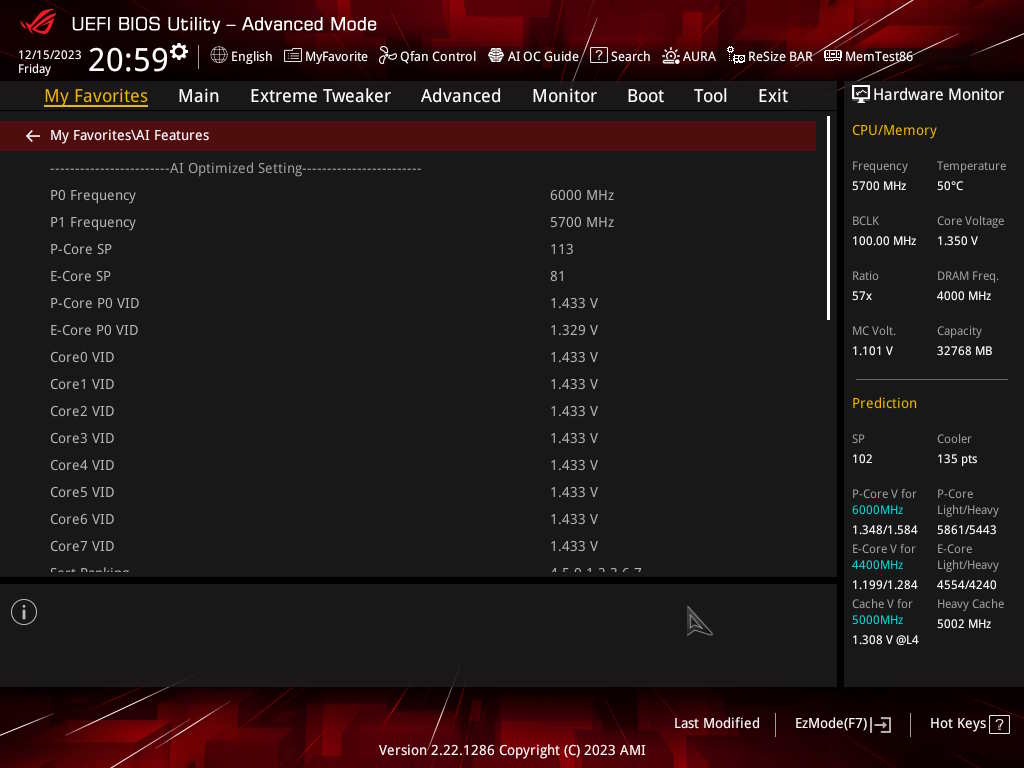This screenshot has width=1024, height=768.
Task: Open the Tool tab
Action: (x=710, y=96)
